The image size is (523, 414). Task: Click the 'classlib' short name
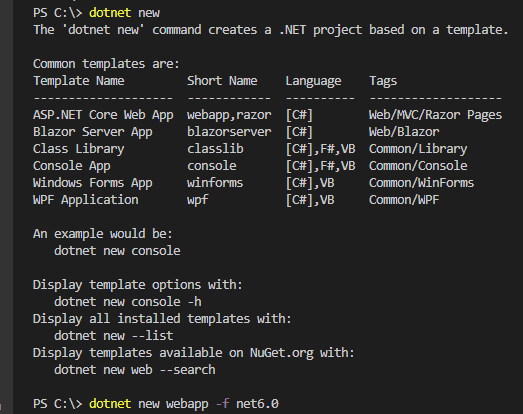click(x=215, y=149)
